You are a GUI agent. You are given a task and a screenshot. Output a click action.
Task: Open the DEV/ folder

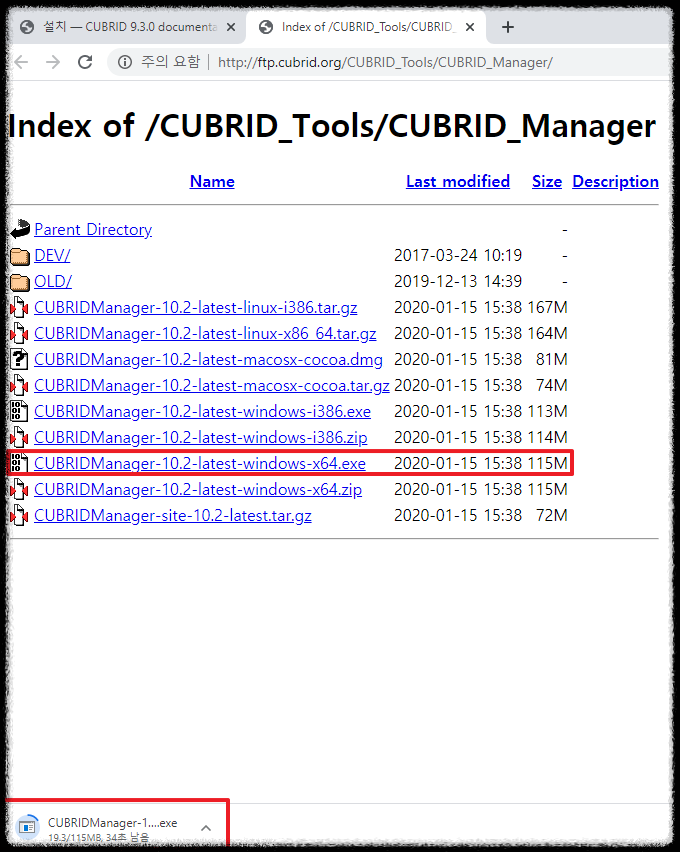[x=52, y=255]
